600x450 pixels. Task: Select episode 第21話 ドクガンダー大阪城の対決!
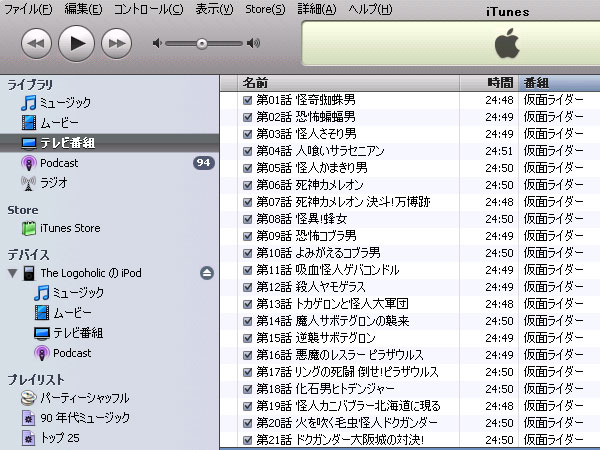[x=340, y=440]
